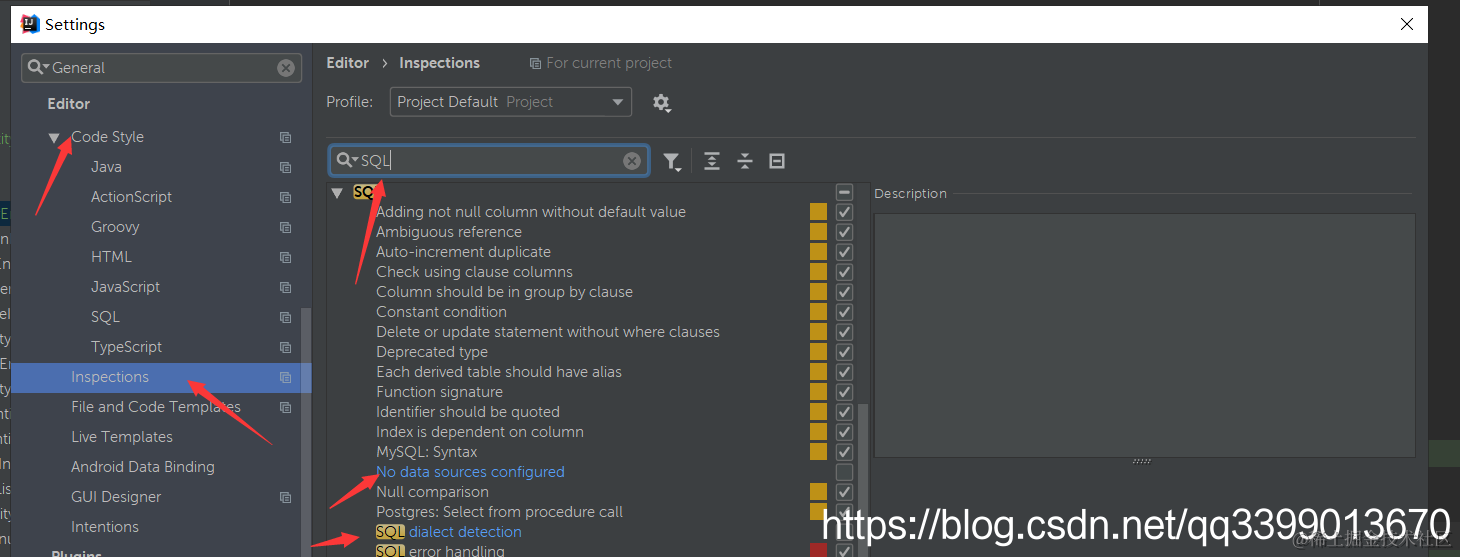Image resolution: width=1460 pixels, height=557 pixels.
Task: Clear the SQL inspection search text
Action: click(x=632, y=161)
